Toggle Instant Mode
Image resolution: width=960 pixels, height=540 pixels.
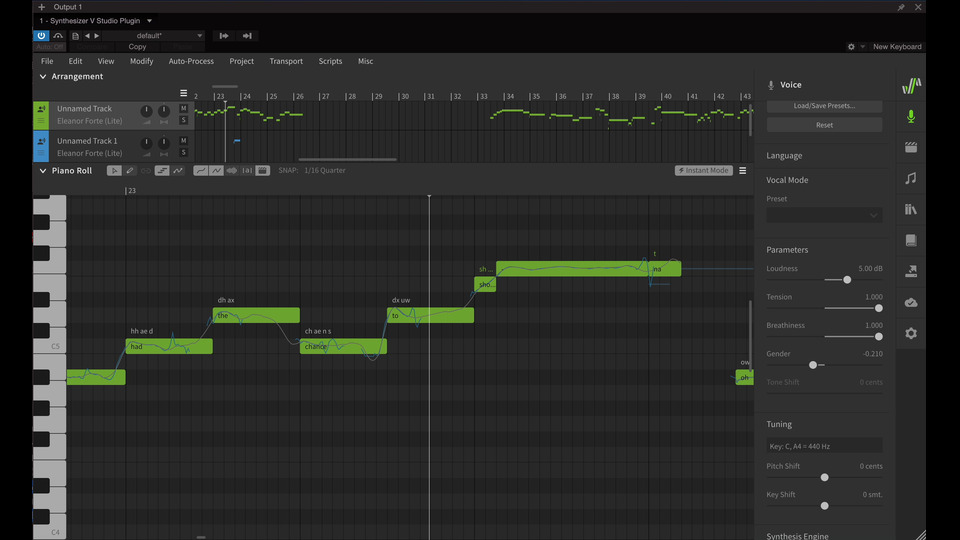tap(703, 171)
